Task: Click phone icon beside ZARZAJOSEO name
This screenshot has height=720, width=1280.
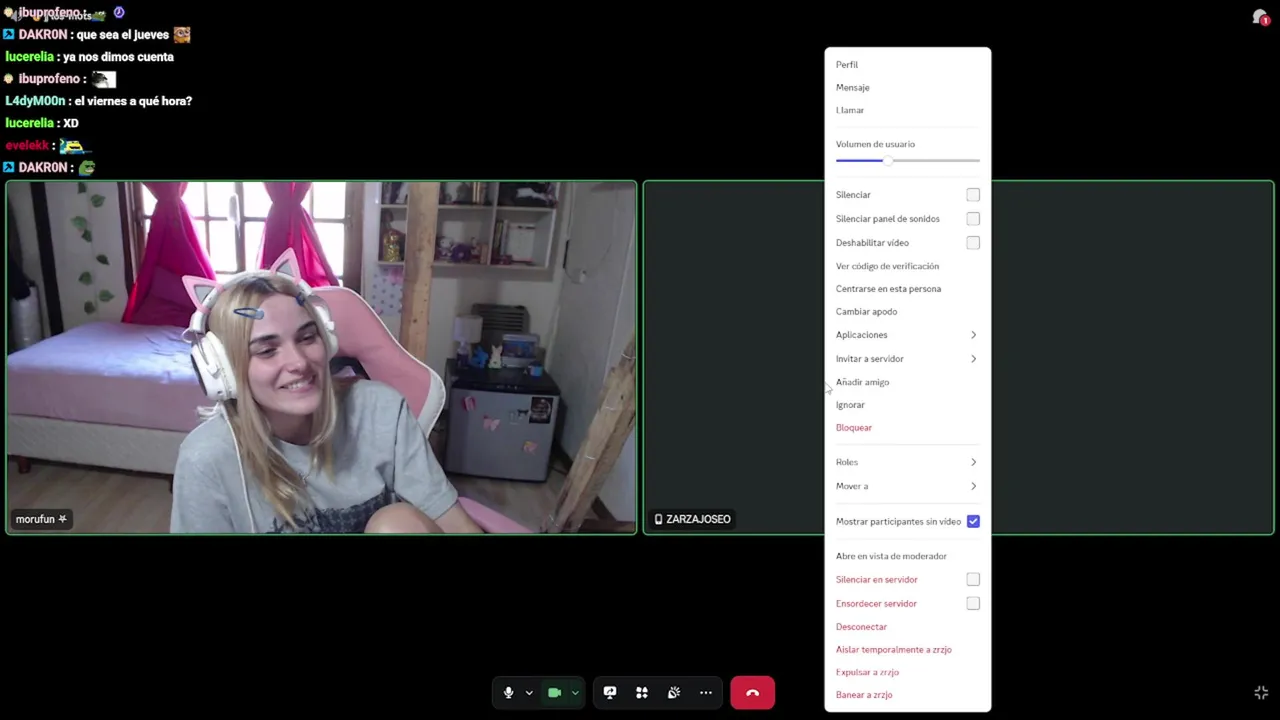Action: coord(658,519)
